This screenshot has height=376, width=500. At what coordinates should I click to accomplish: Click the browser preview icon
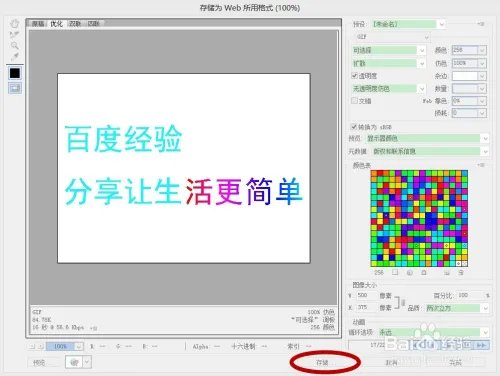(x=74, y=362)
